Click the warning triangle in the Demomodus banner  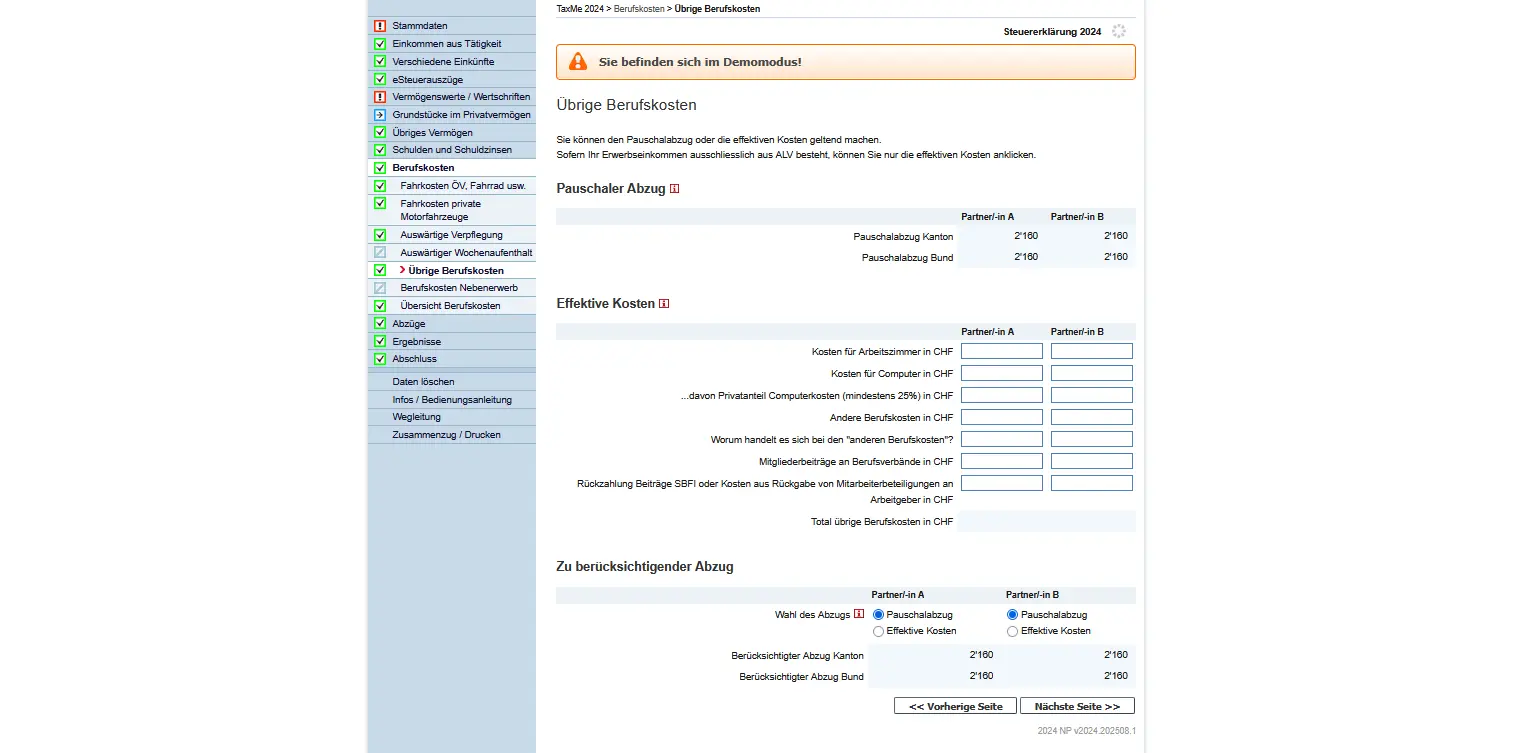tap(577, 61)
